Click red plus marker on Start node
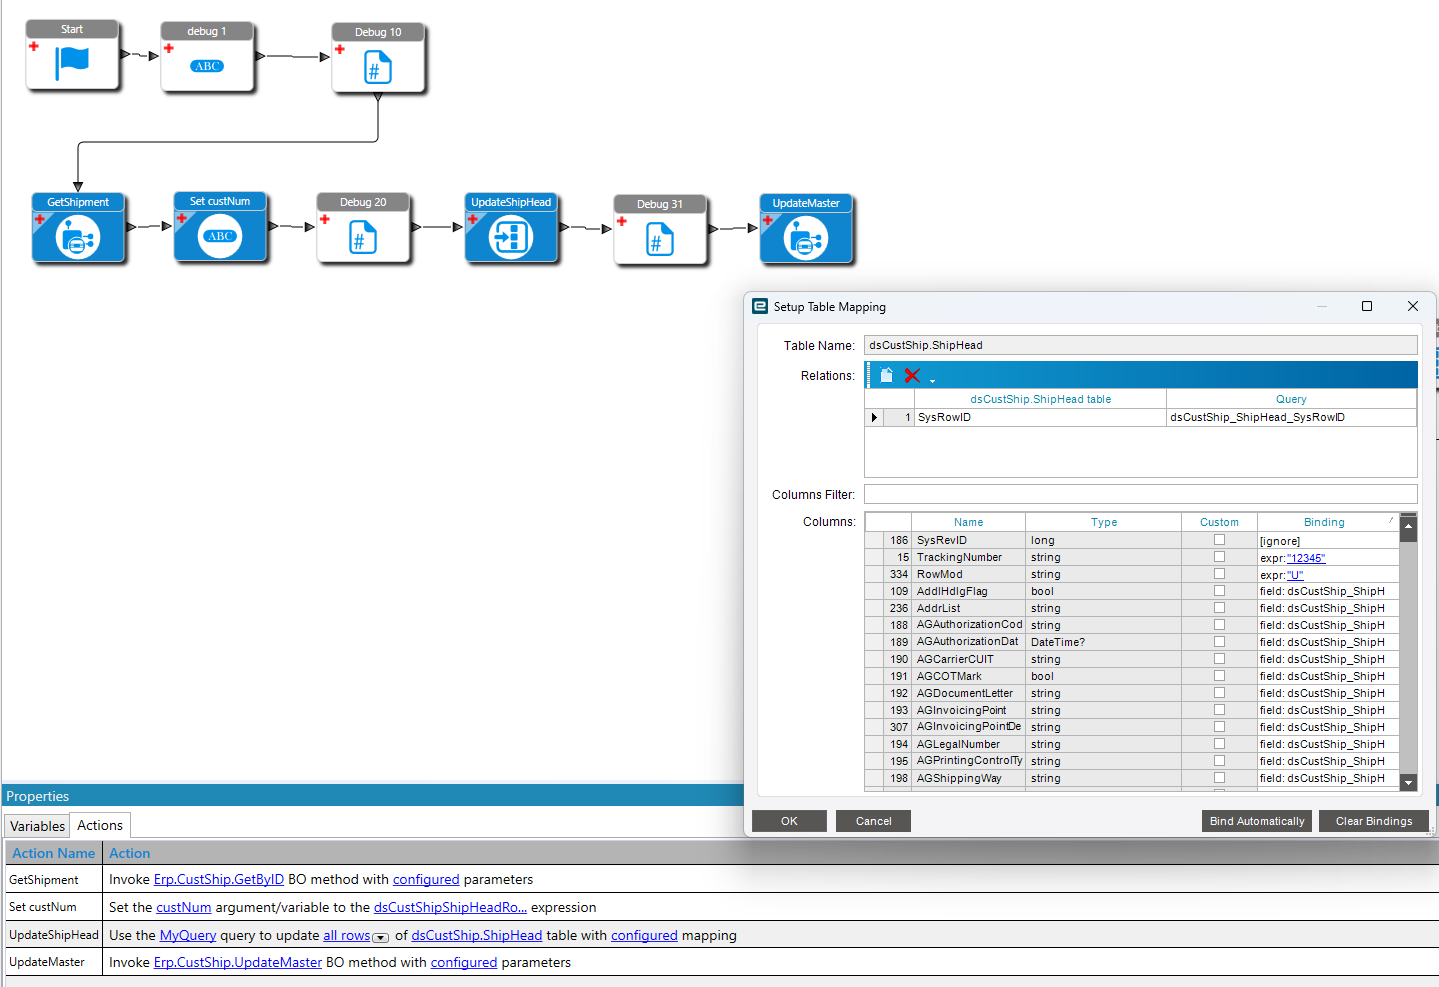Screen dimensions: 1439x987 34,46
